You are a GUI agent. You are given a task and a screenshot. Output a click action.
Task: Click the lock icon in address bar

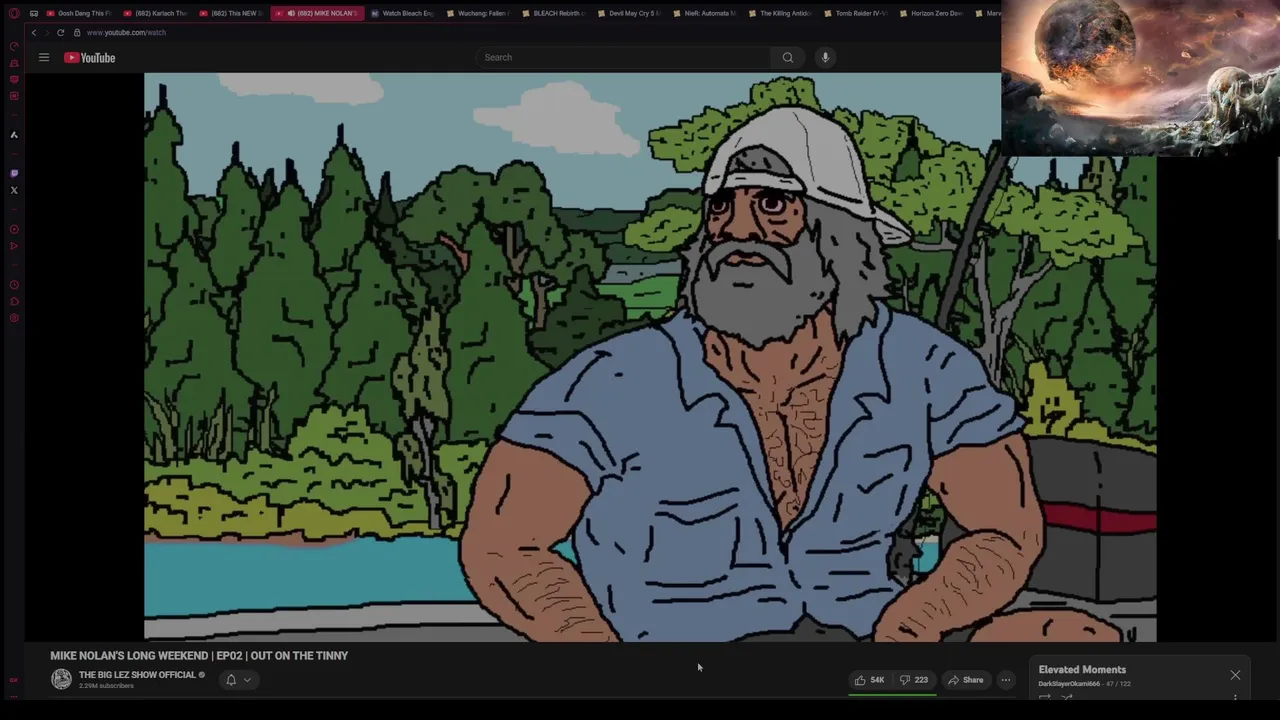(77, 32)
